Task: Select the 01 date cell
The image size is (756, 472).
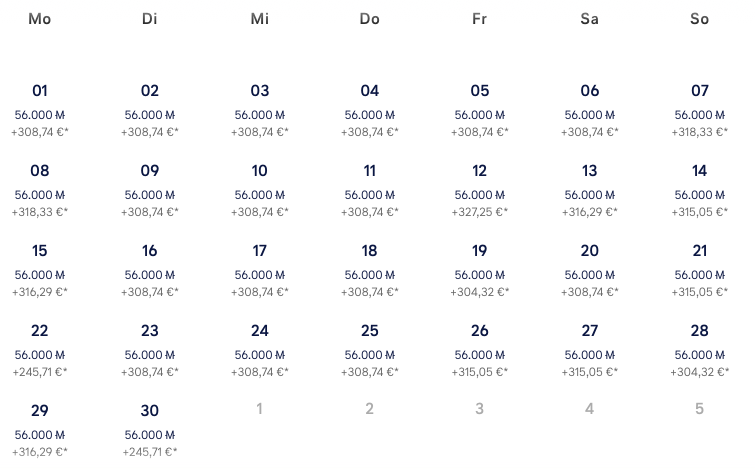Action: click(x=40, y=110)
